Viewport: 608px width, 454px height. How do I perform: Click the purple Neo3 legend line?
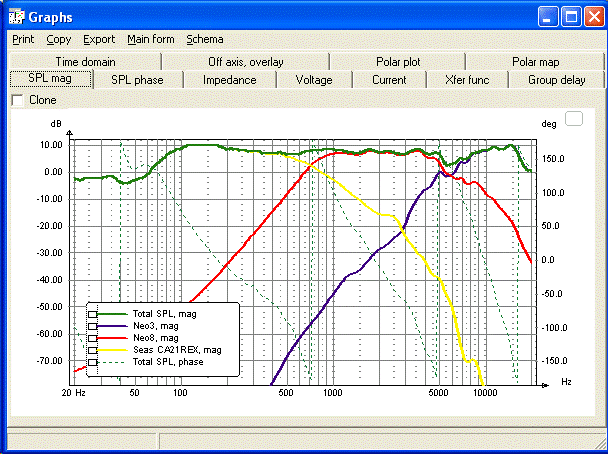(112, 326)
